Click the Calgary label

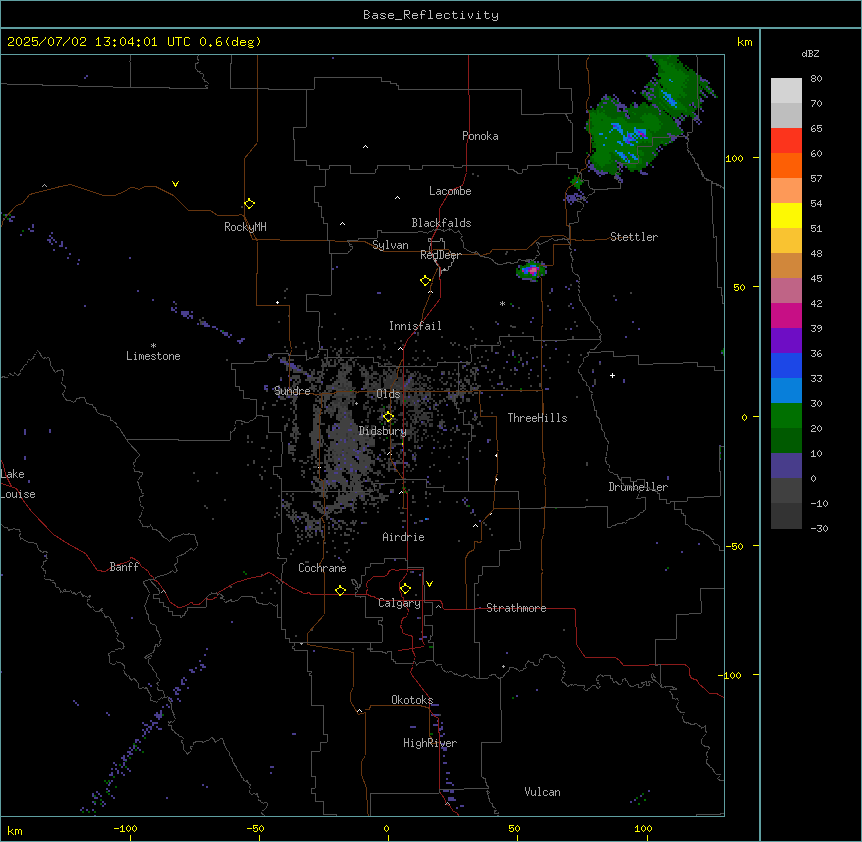400,603
